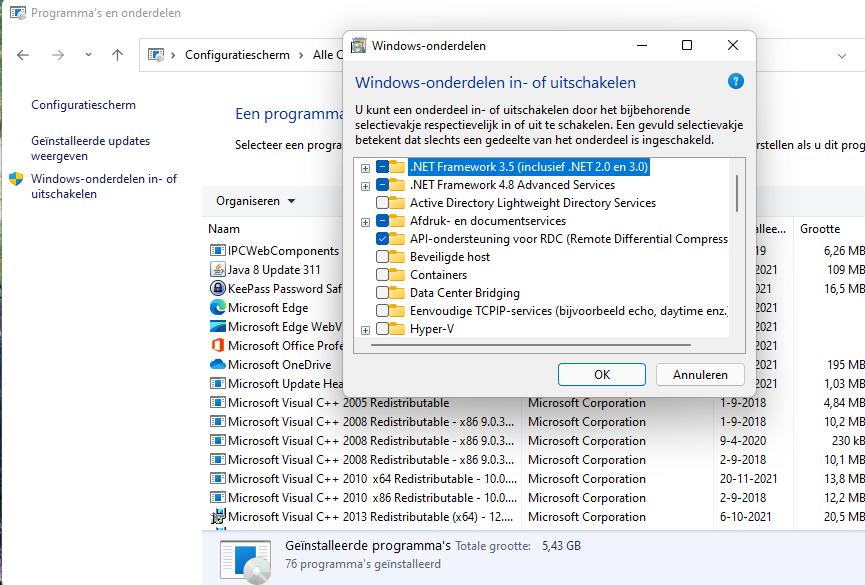The height and width of the screenshot is (585, 865).
Task: Open the Organiseren dropdown menu
Action: pos(255,201)
